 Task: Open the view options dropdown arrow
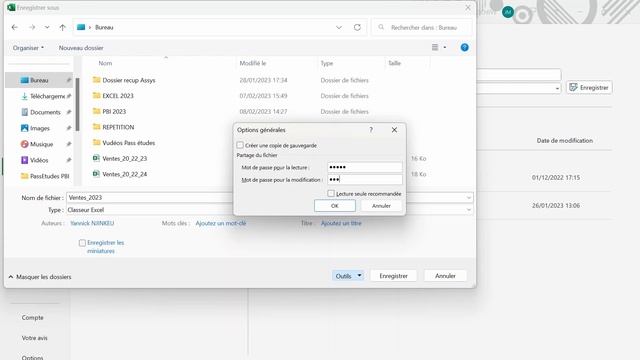[444, 48]
